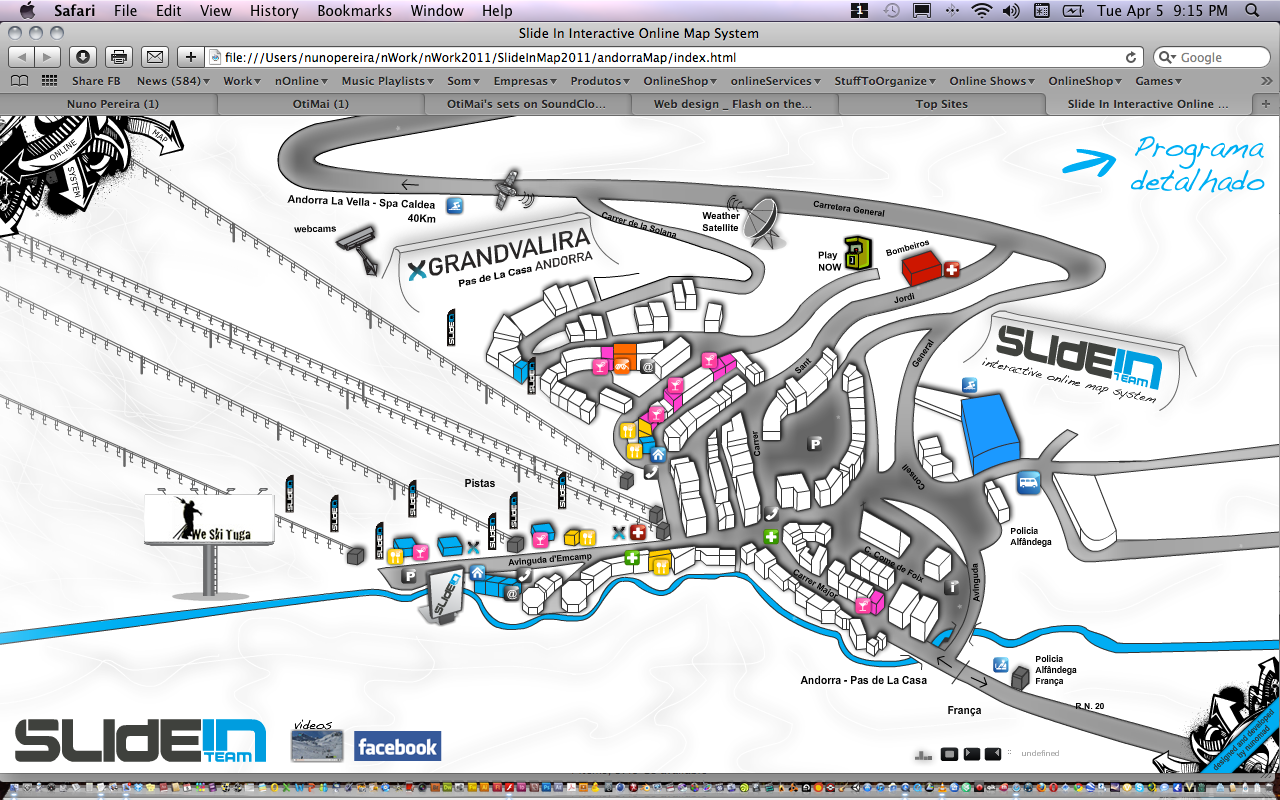1280x800 pixels.
Task: Click the pink cocktail icon near Carrer Major
Action: click(861, 606)
